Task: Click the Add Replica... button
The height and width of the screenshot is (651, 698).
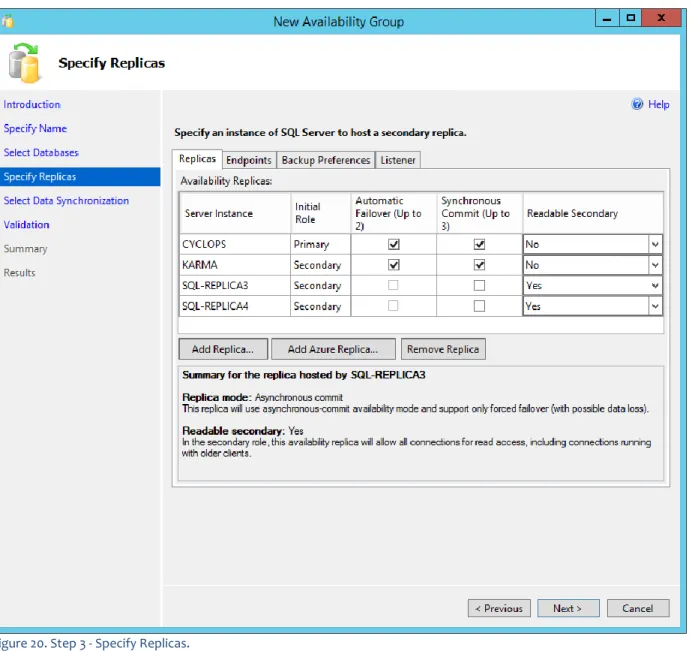Action: pos(223,349)
